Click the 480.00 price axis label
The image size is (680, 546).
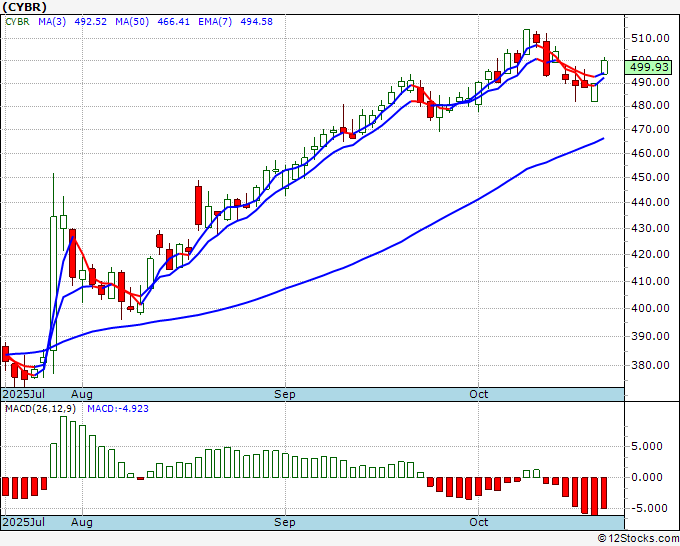point(650,105)
